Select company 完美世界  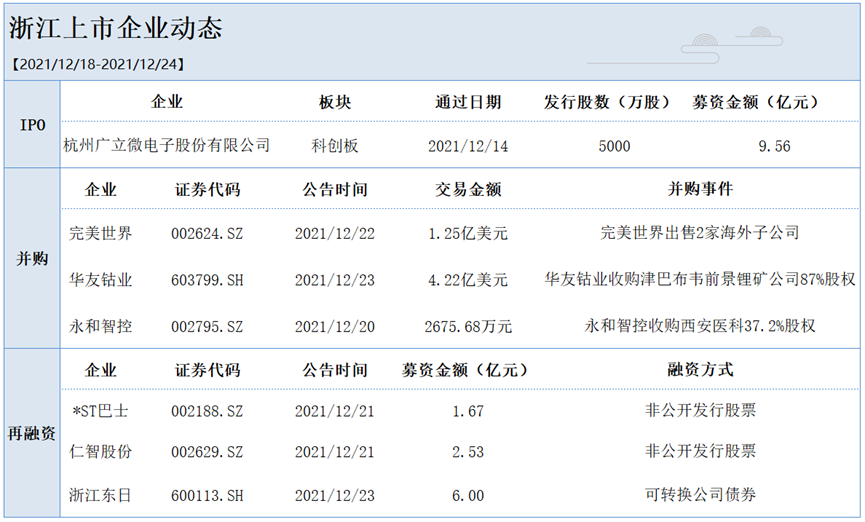100,233
